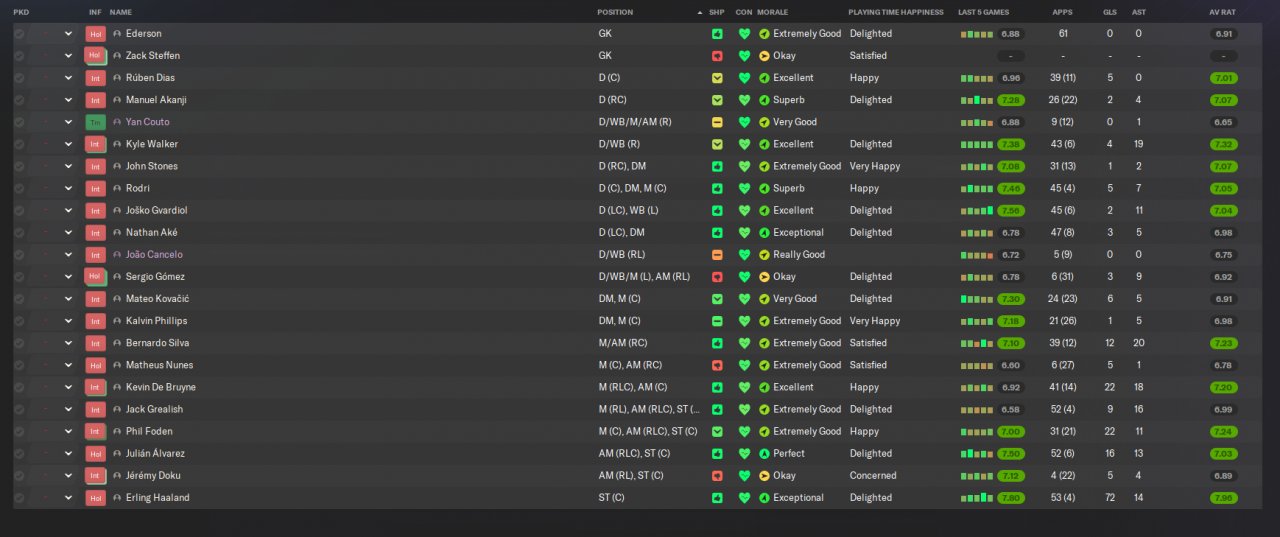Click the person icon beside Kyle Walker
Image resolution: width=1280 pixels, height=537 pixels.
click(x=117, y=144)
